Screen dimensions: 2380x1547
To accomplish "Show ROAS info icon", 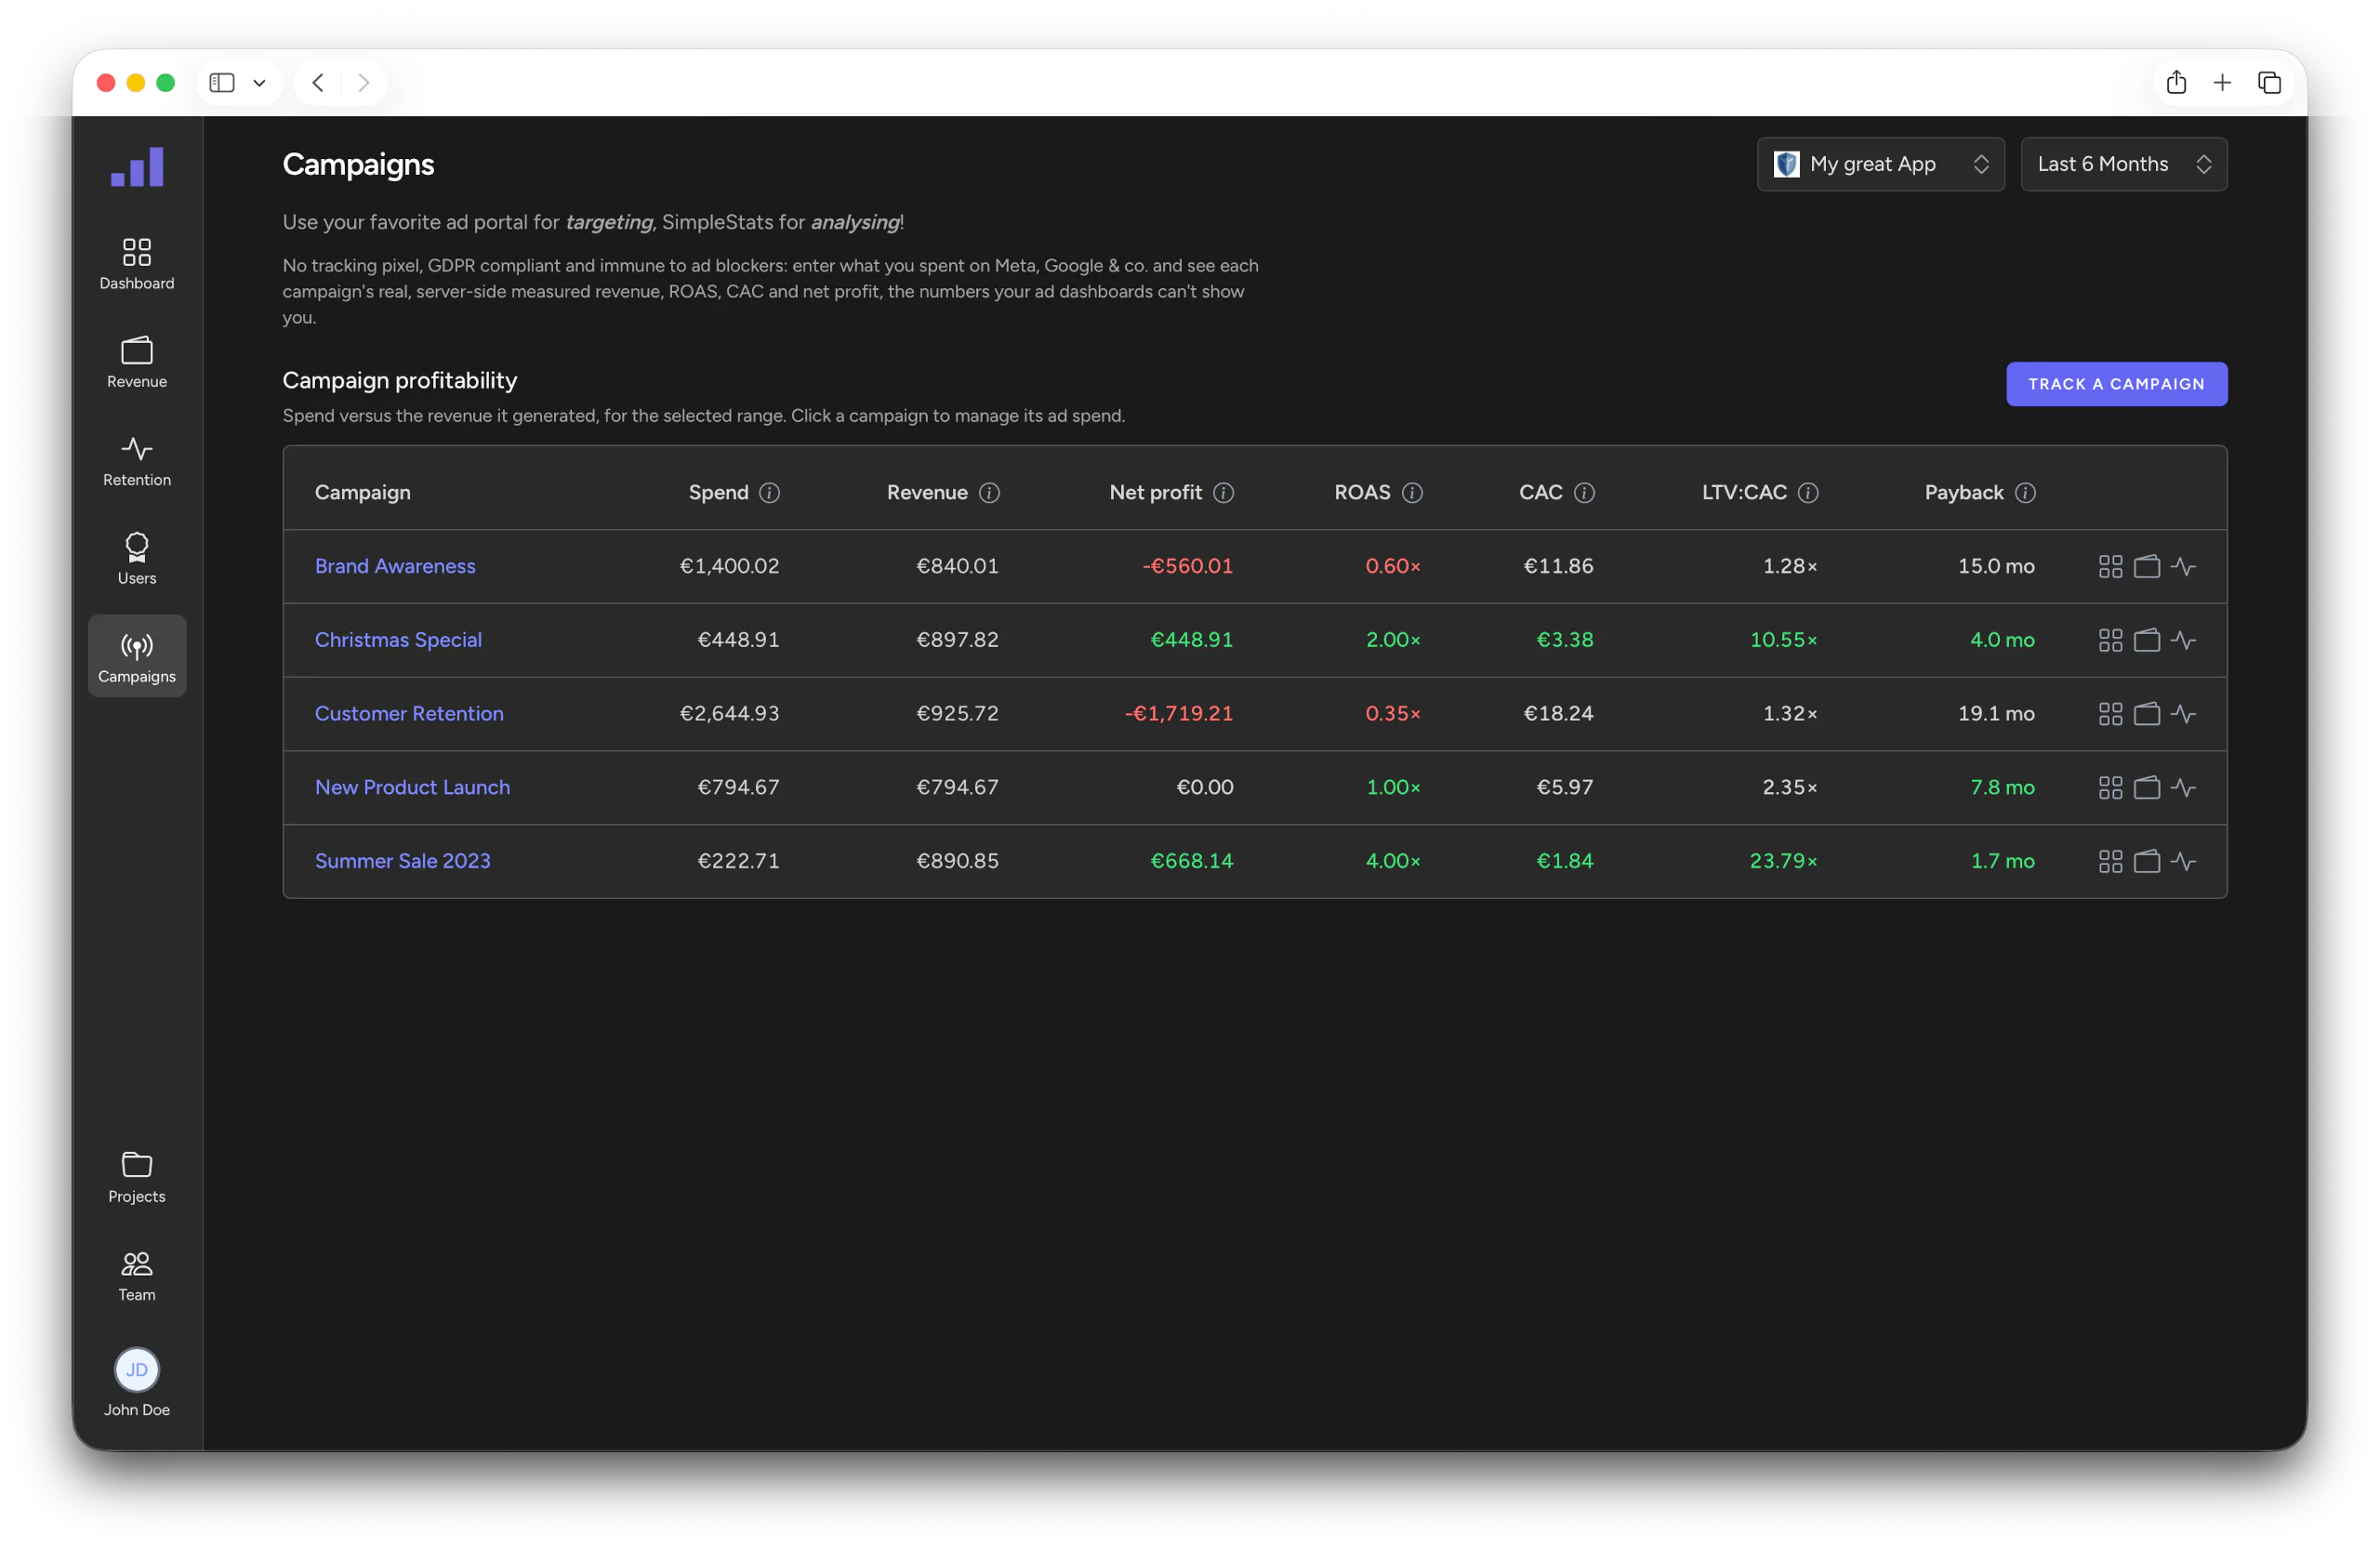I will click(1412, 493).
